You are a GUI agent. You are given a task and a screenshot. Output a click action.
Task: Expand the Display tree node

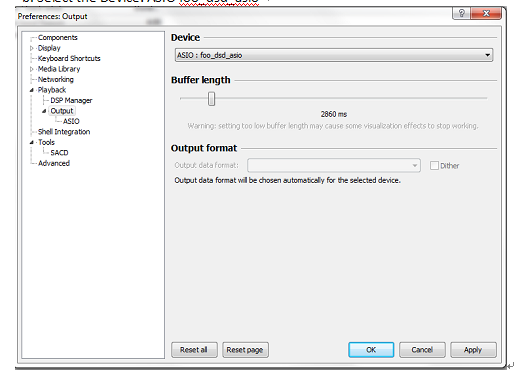[x=32, y=48]
